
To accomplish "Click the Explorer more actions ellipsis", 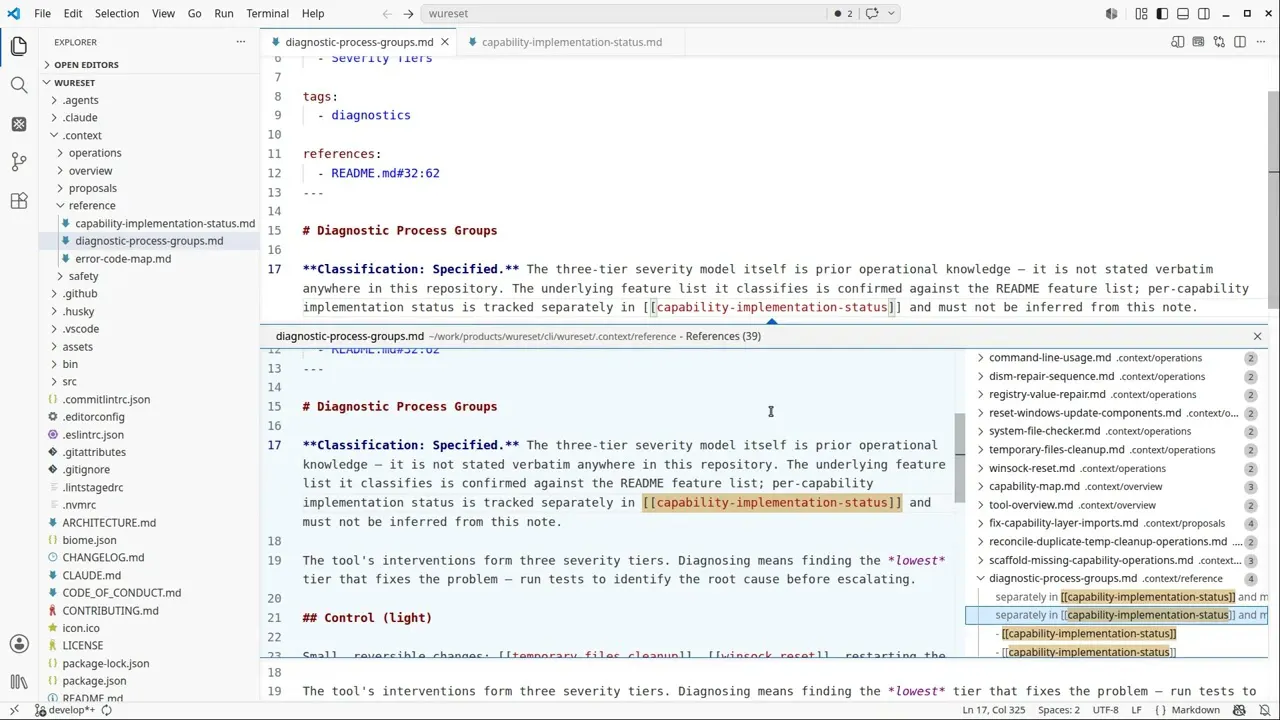I will coord(241,42).
